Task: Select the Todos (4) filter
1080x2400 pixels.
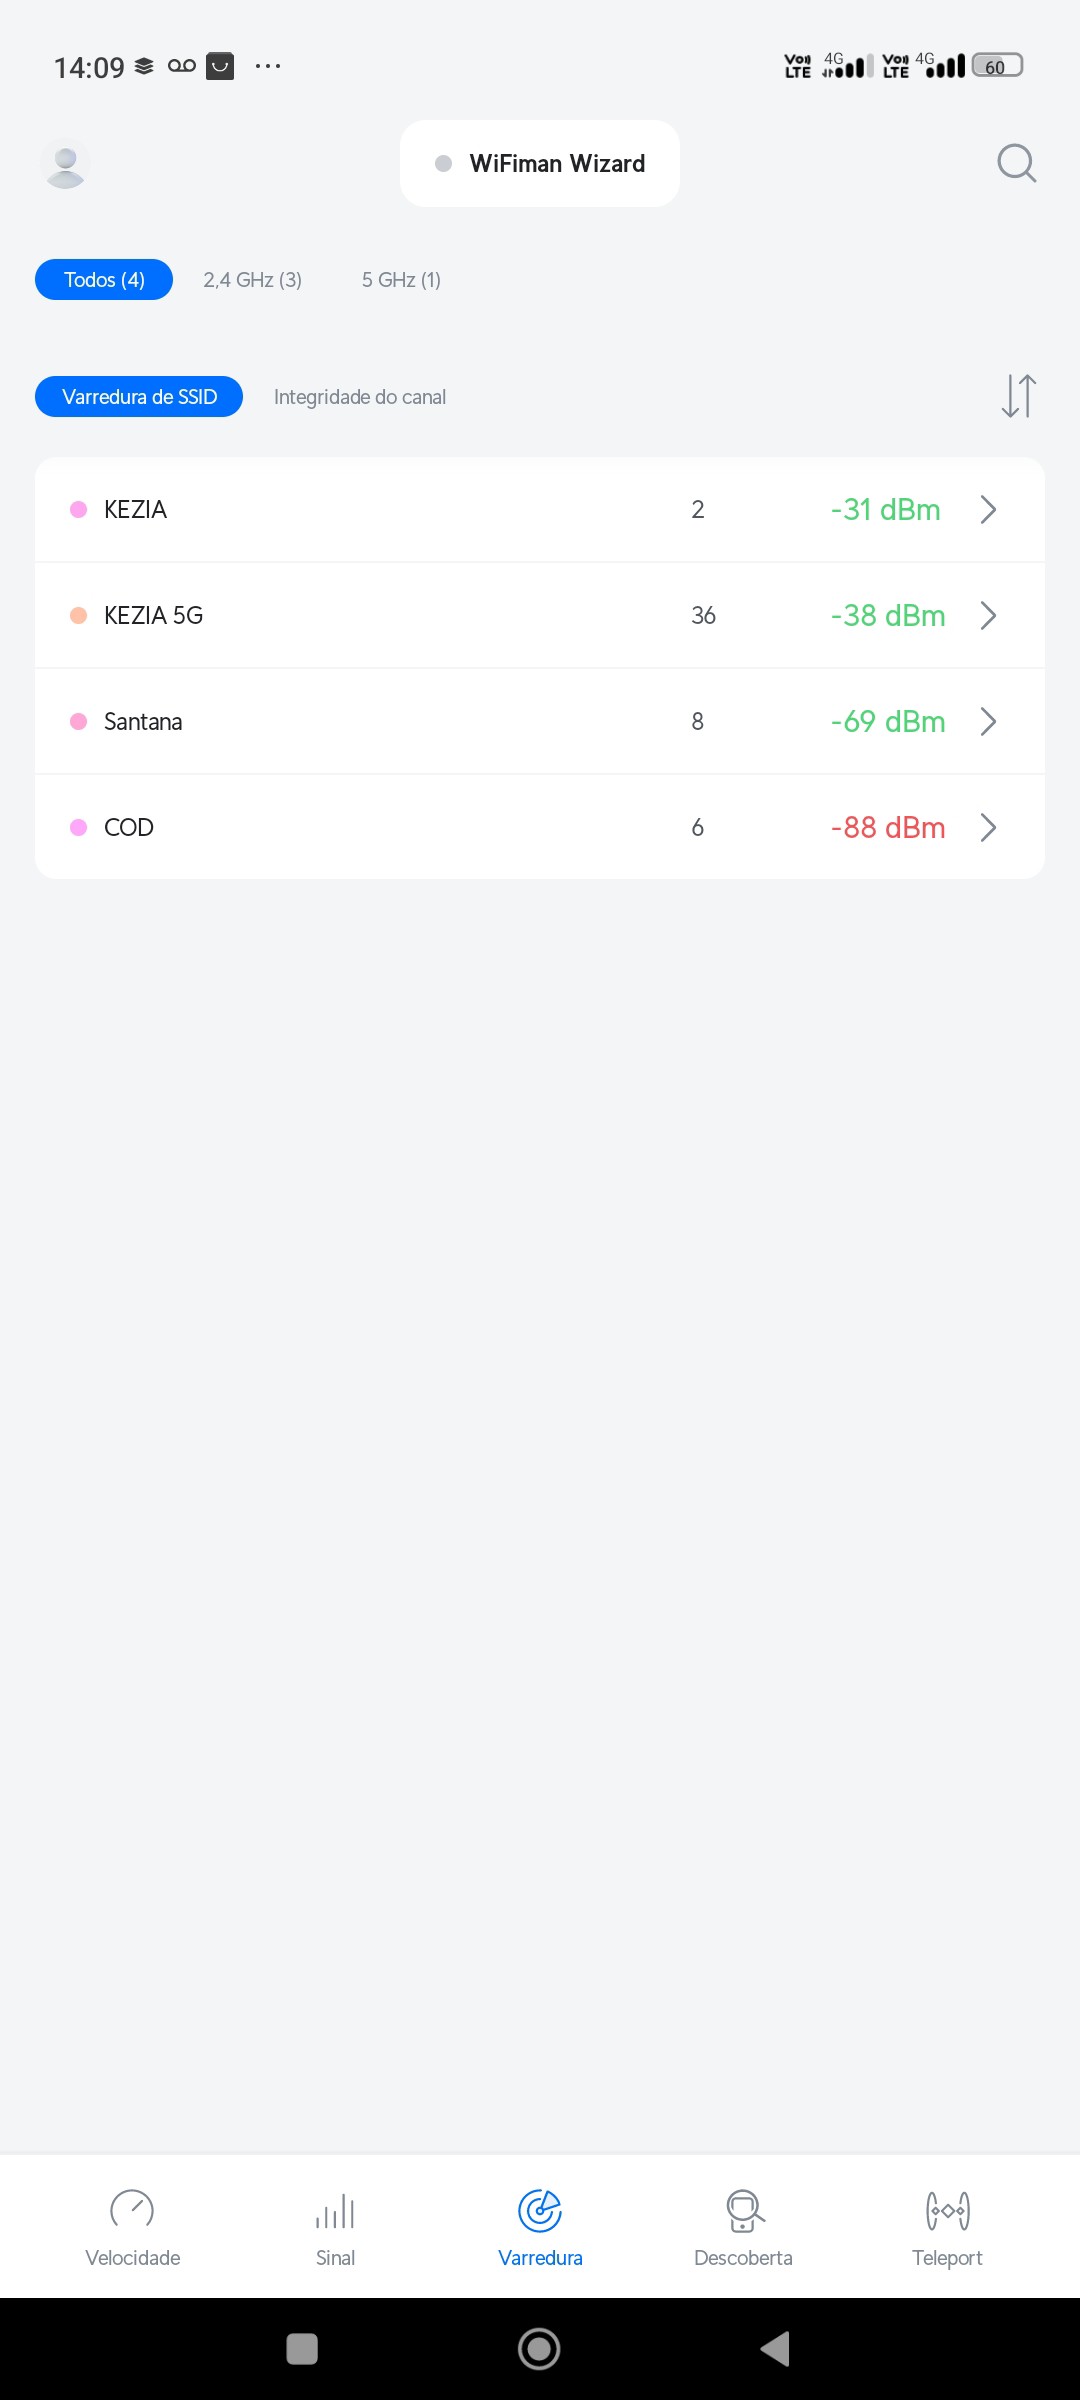Action: point(104,280)
